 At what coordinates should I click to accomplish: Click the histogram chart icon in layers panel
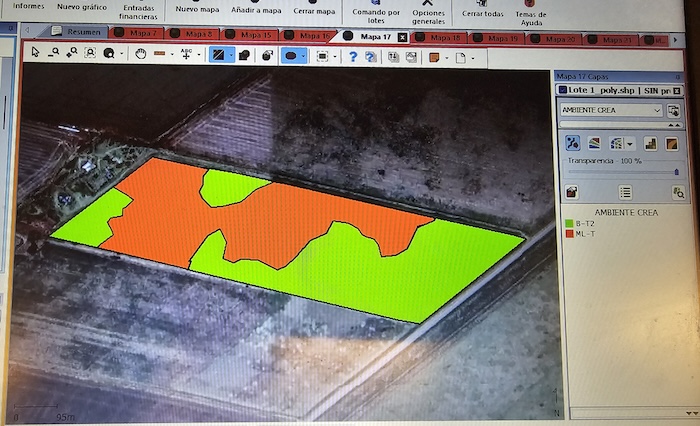650,143
